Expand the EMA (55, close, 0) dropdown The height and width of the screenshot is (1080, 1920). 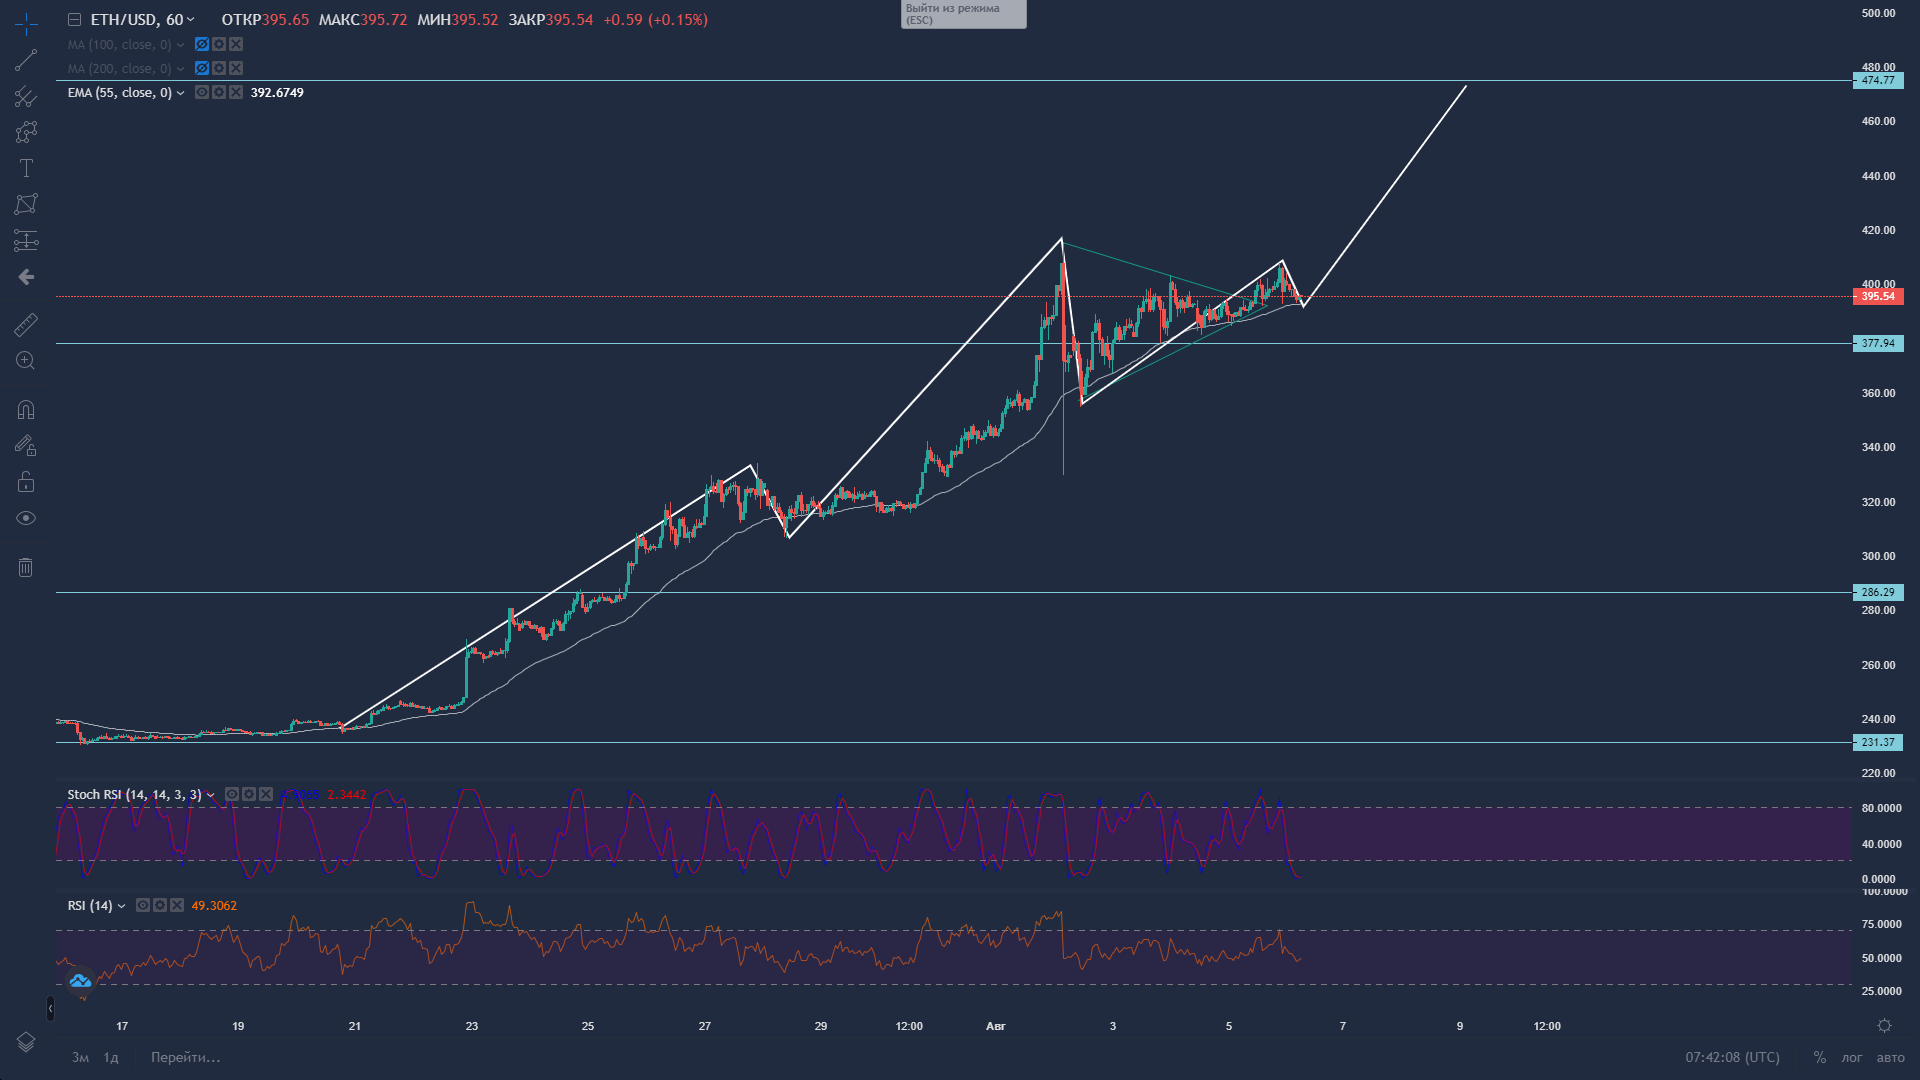pos(180,93)
